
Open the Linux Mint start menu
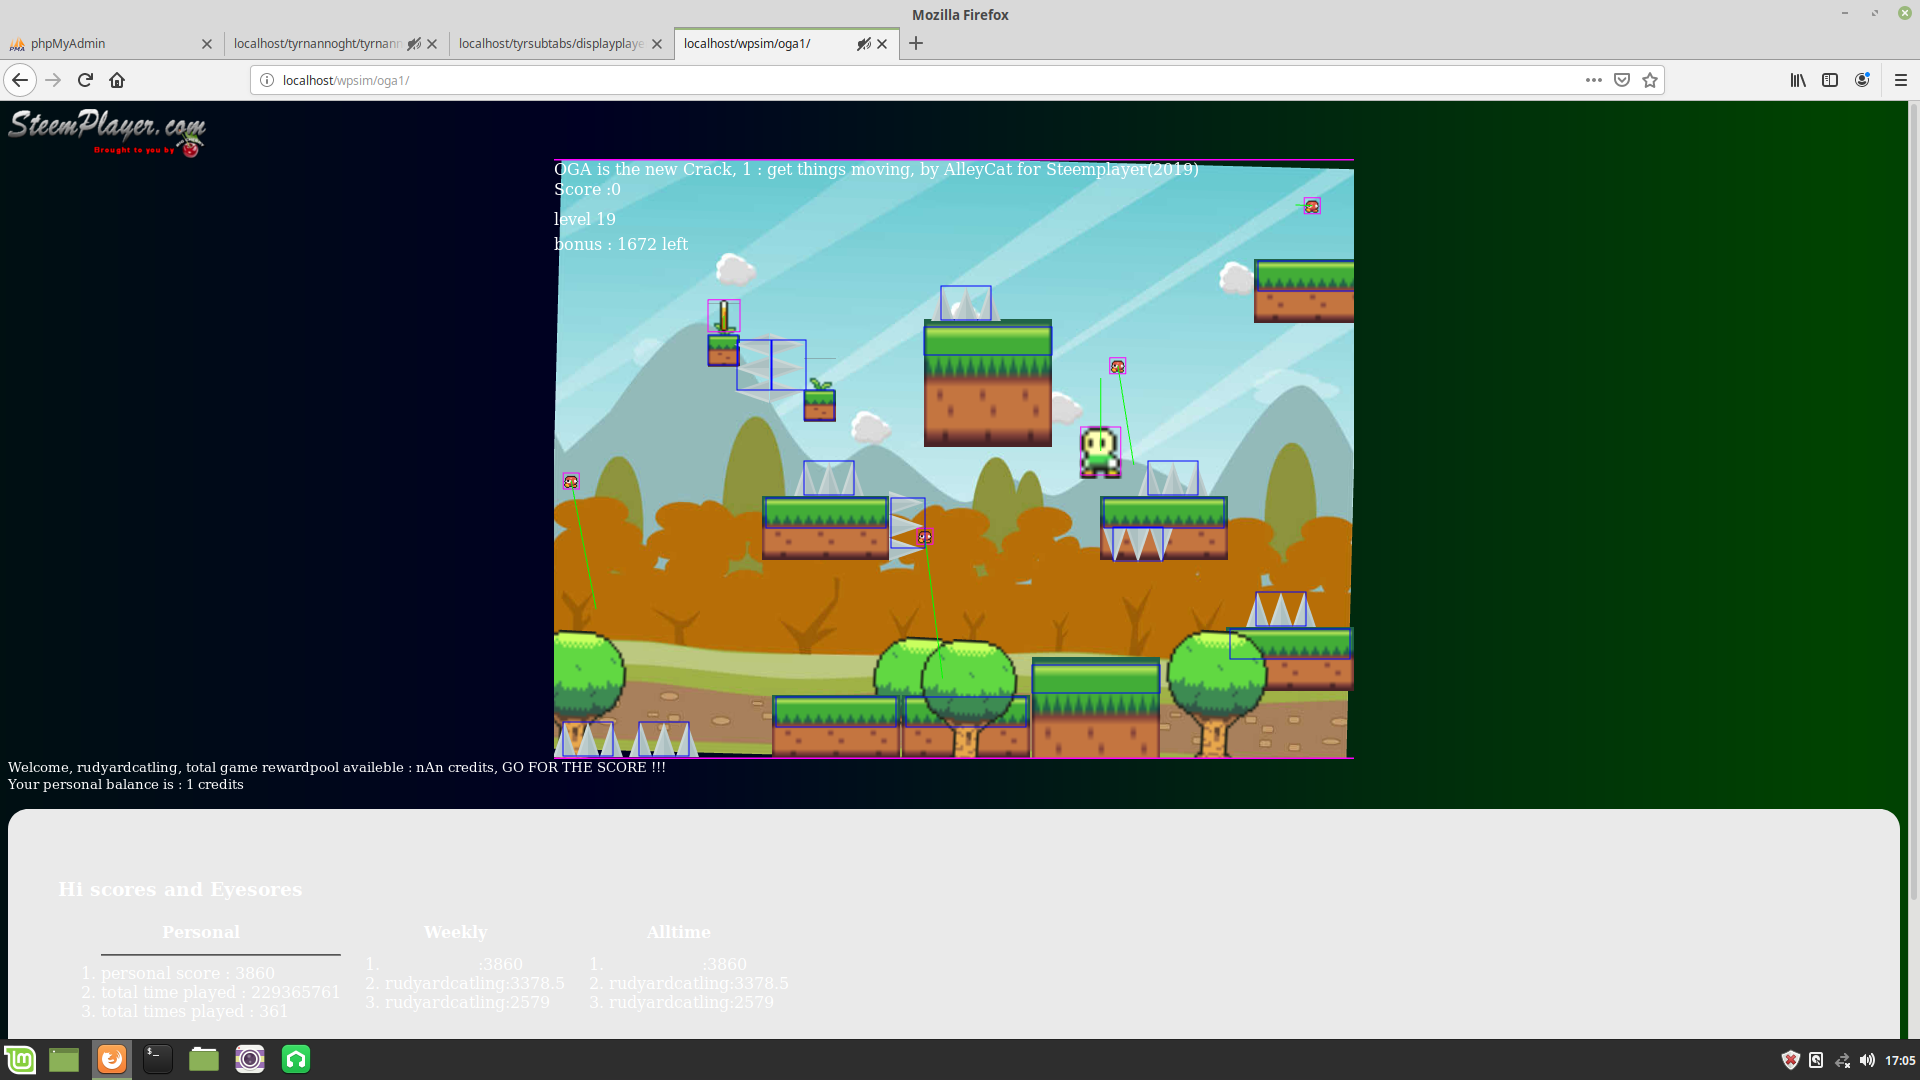(x=20, y=1059)
